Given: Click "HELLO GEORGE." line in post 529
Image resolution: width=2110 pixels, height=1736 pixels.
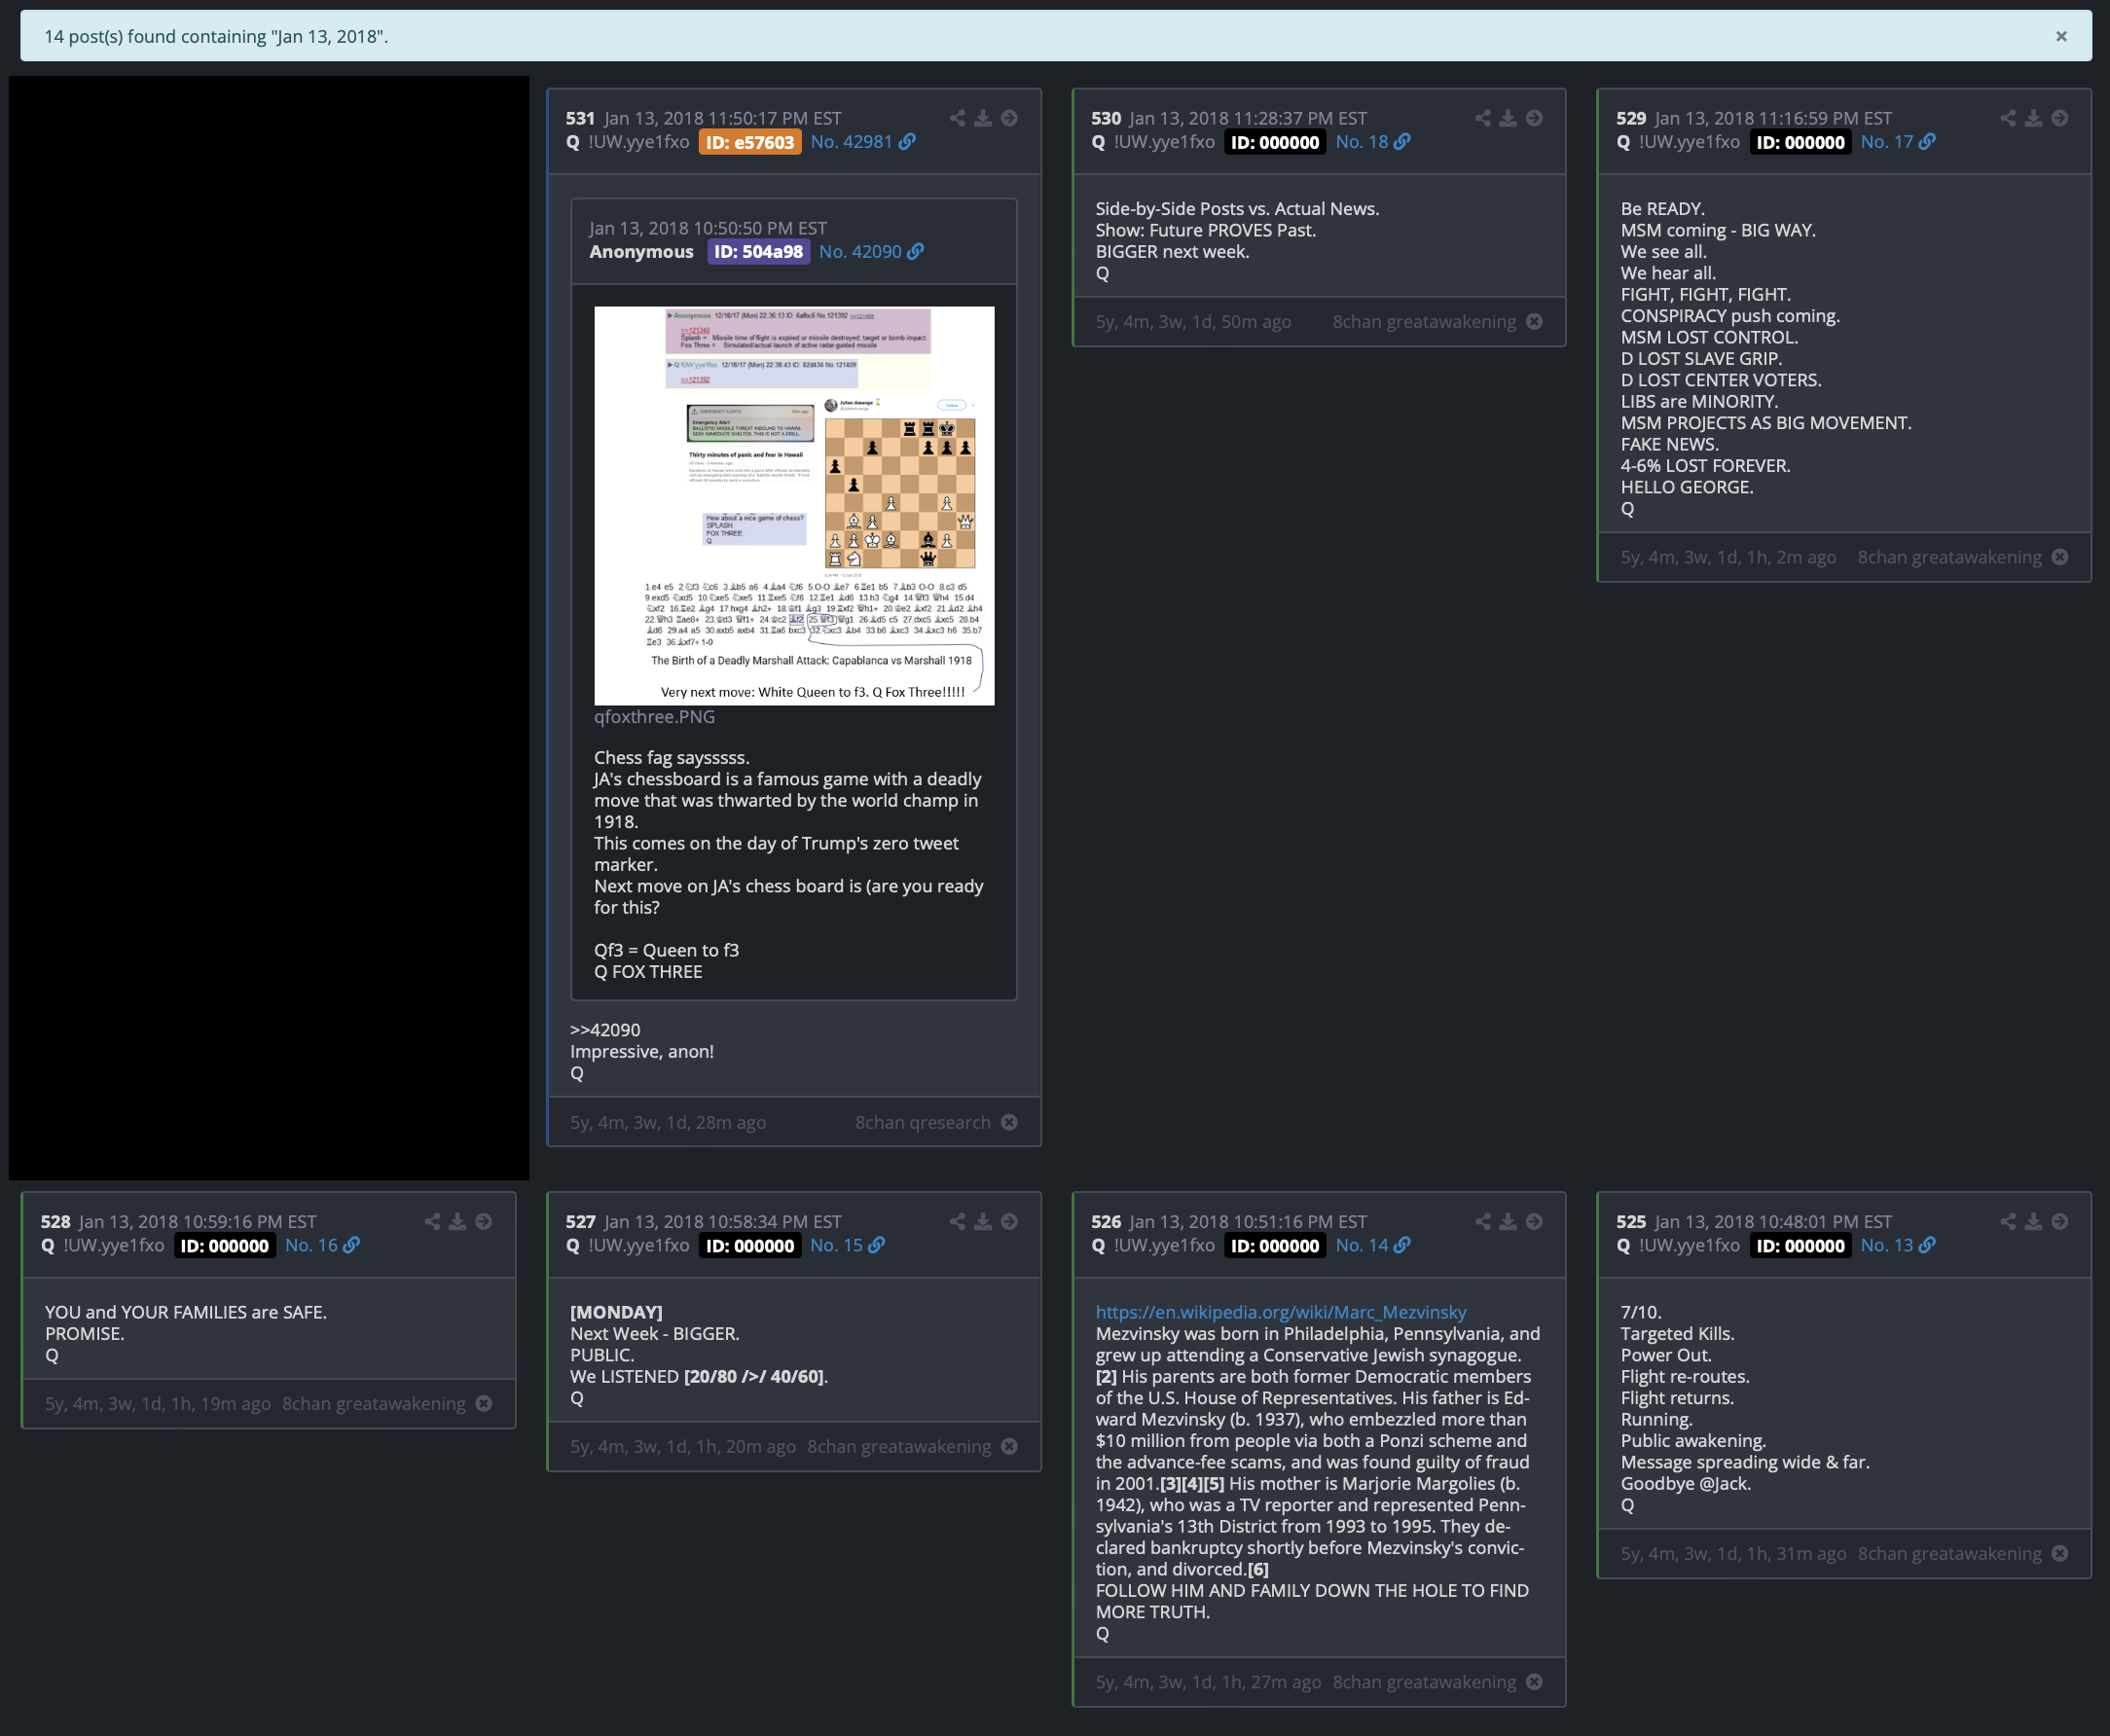Looking at the screenshot, I should point(1686,487).
